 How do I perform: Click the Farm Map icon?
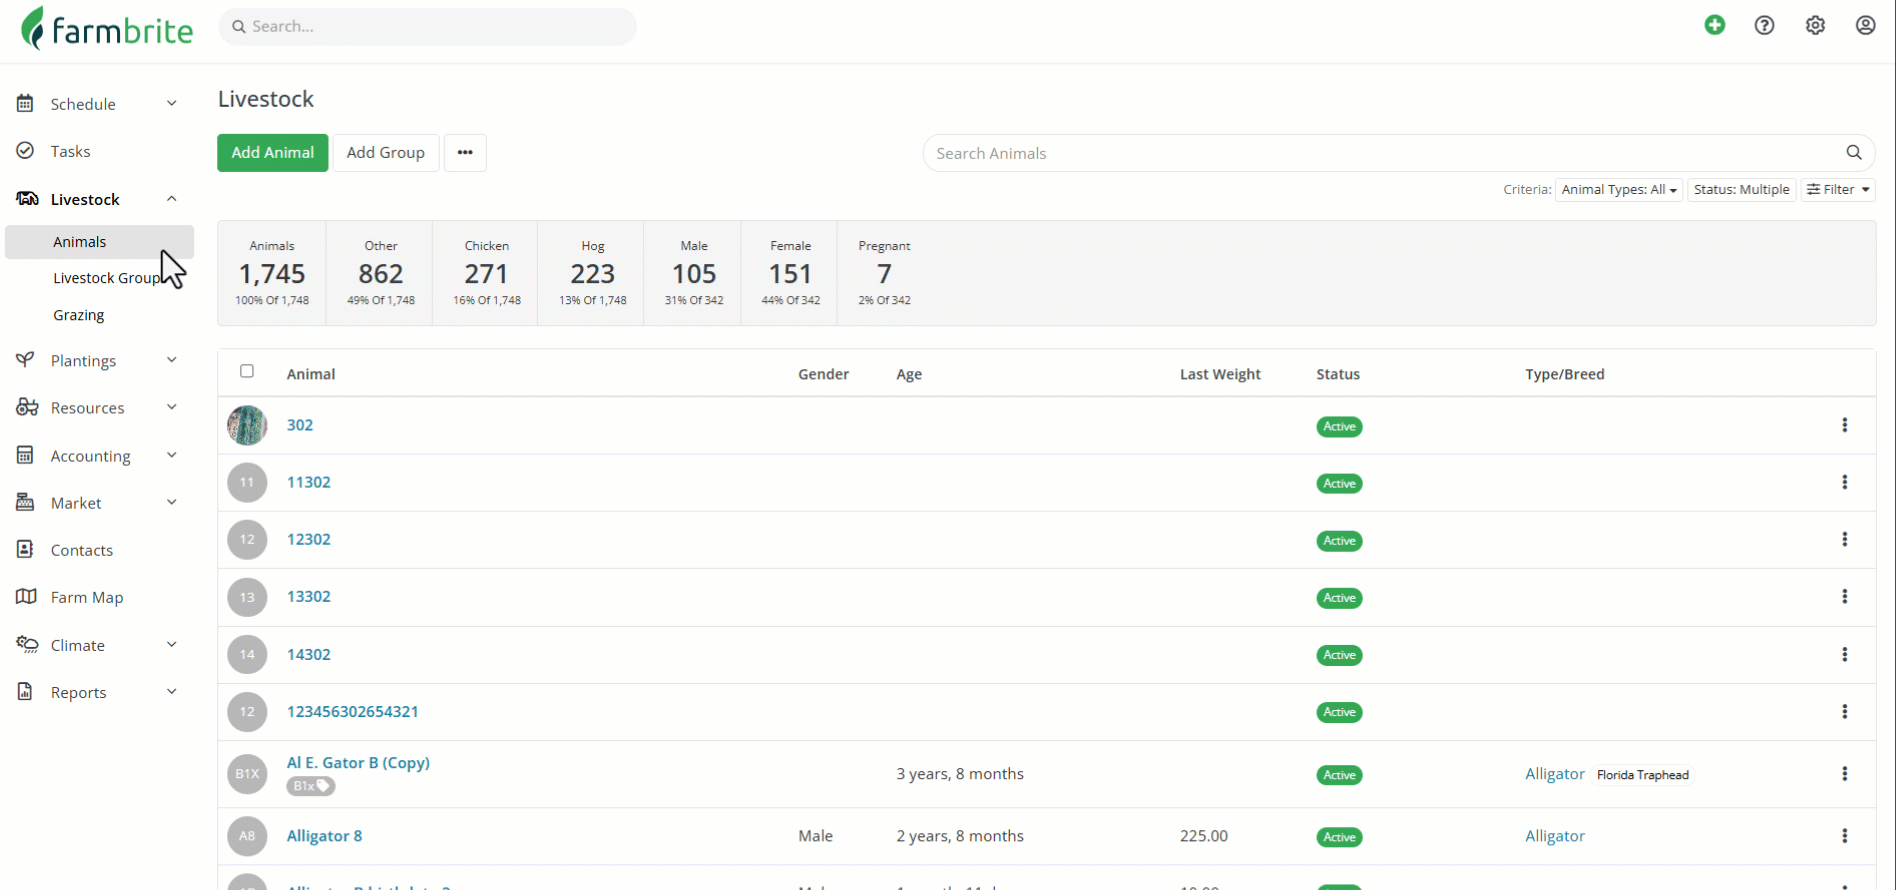[26, 597]
